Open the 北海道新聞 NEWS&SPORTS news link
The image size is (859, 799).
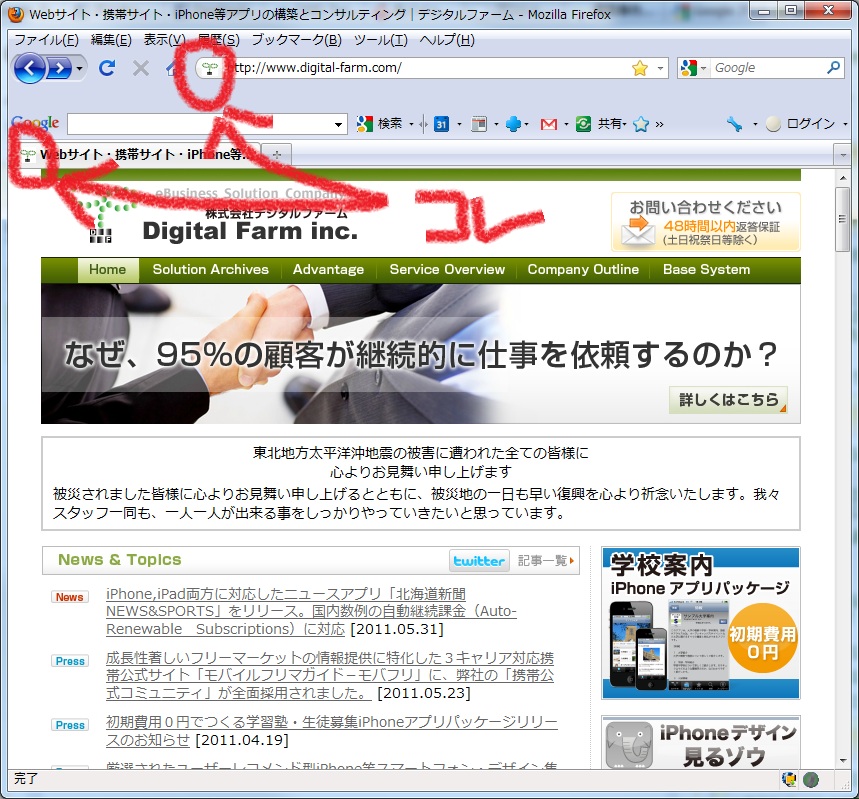pos(311,612)
